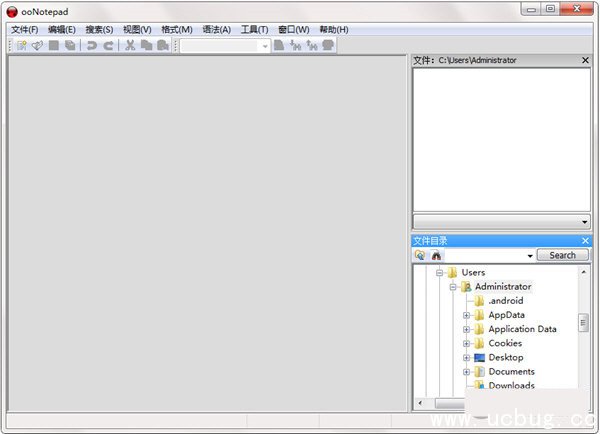Click the Search button
This screenshot has width=600, height=434.
(562, 255)
